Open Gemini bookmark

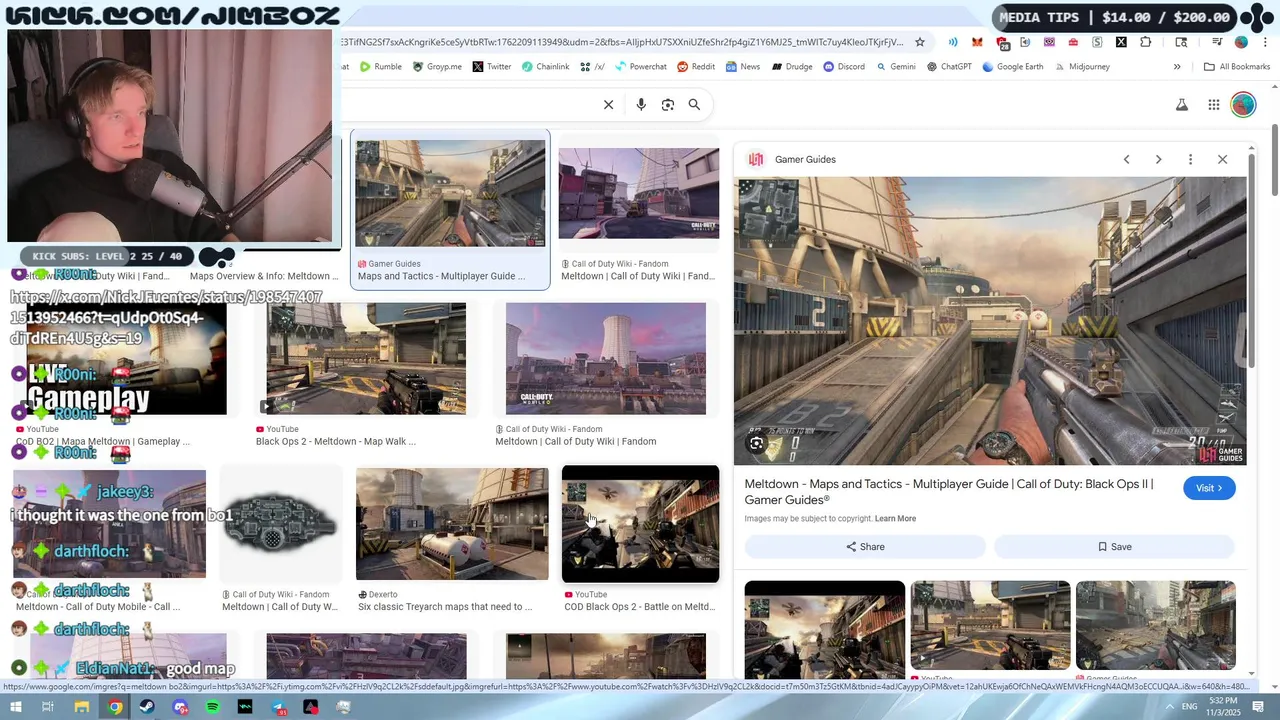point(896,67)
